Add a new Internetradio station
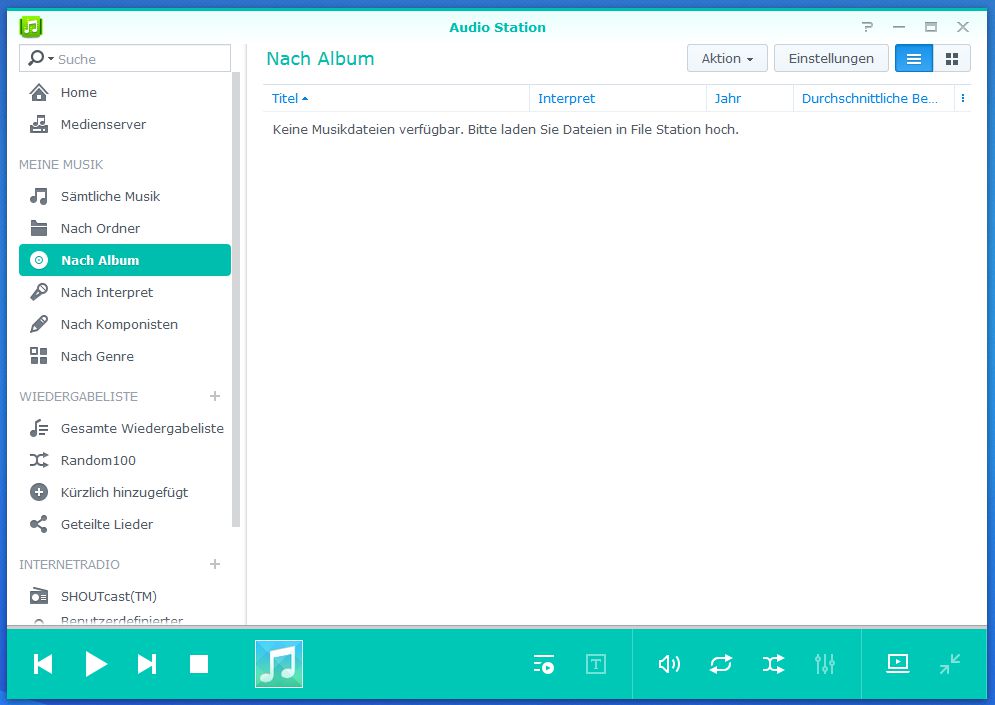This screenshot has height=705, width=995. pyautogui.click(x=215, y=564)
